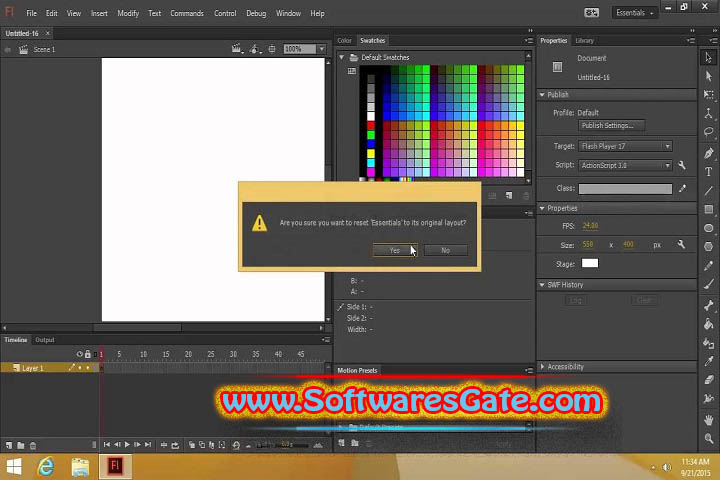
Task: Enable Onion Skin in timeline
Action: 192,445
